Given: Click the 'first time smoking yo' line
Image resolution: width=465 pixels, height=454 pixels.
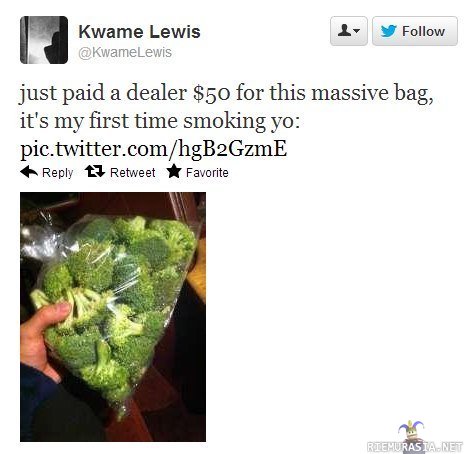Looking at the screenshot, I should coord(160,121).
